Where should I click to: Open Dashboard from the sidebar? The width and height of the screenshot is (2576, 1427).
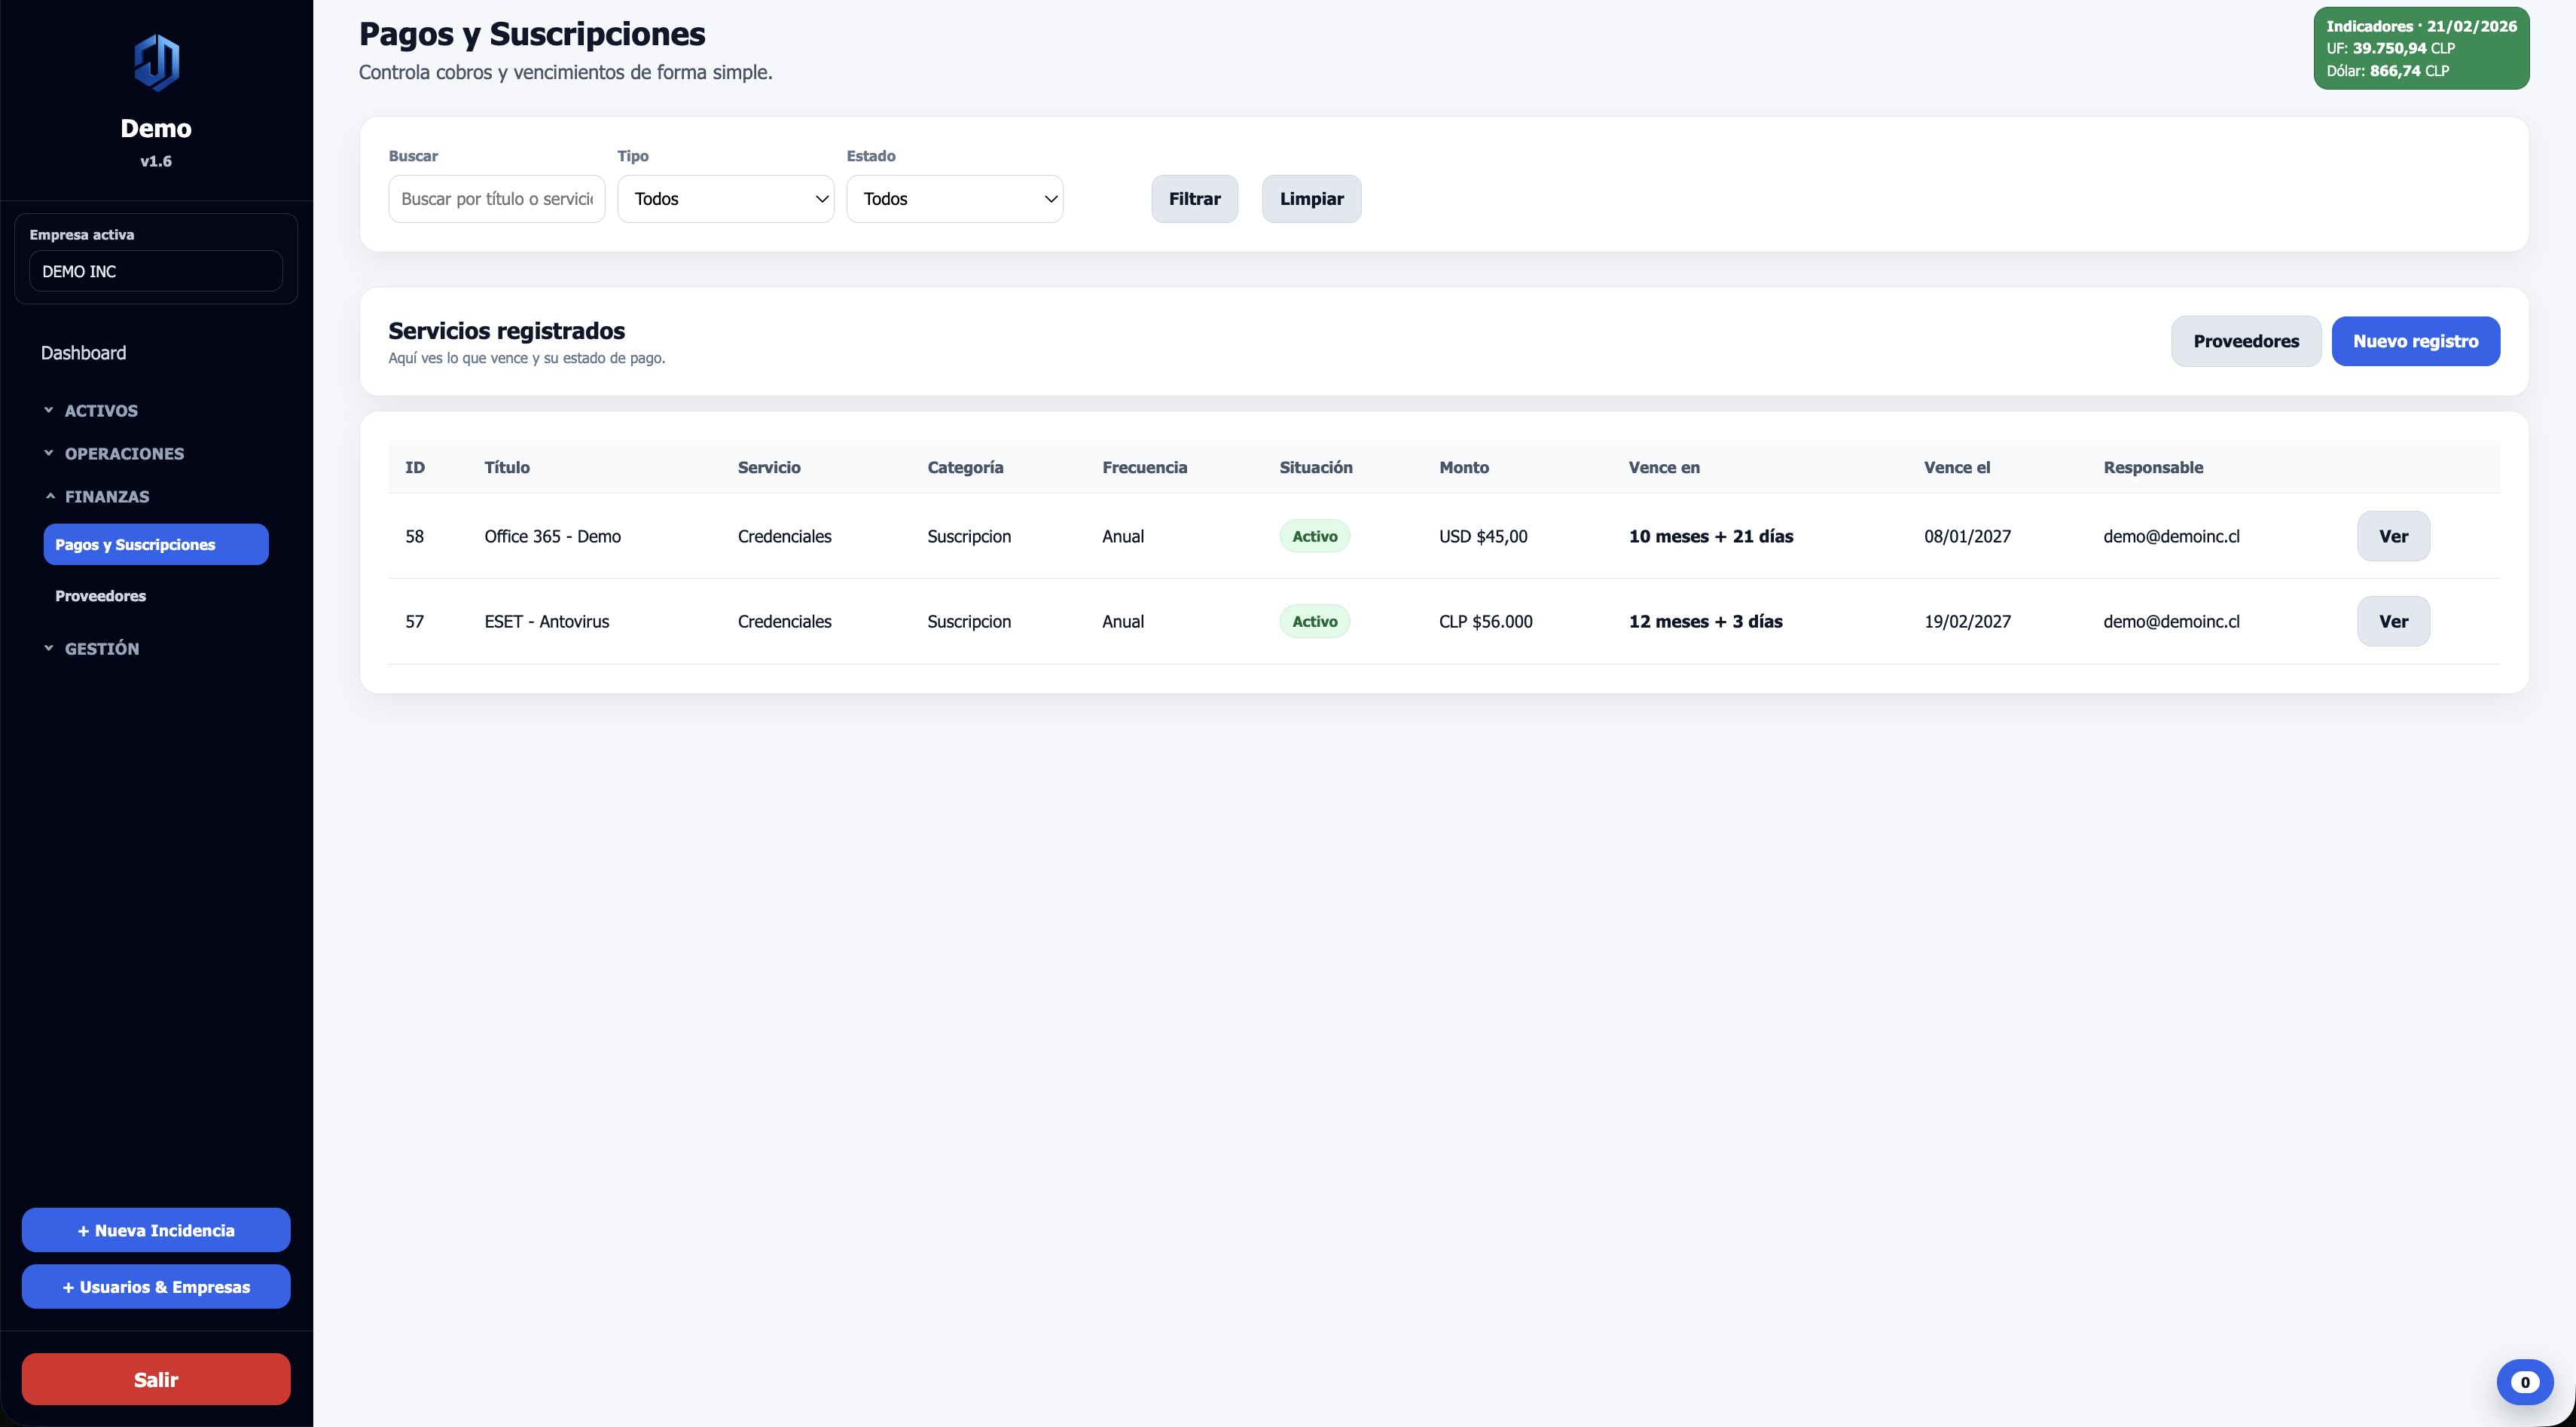point(83,353)
